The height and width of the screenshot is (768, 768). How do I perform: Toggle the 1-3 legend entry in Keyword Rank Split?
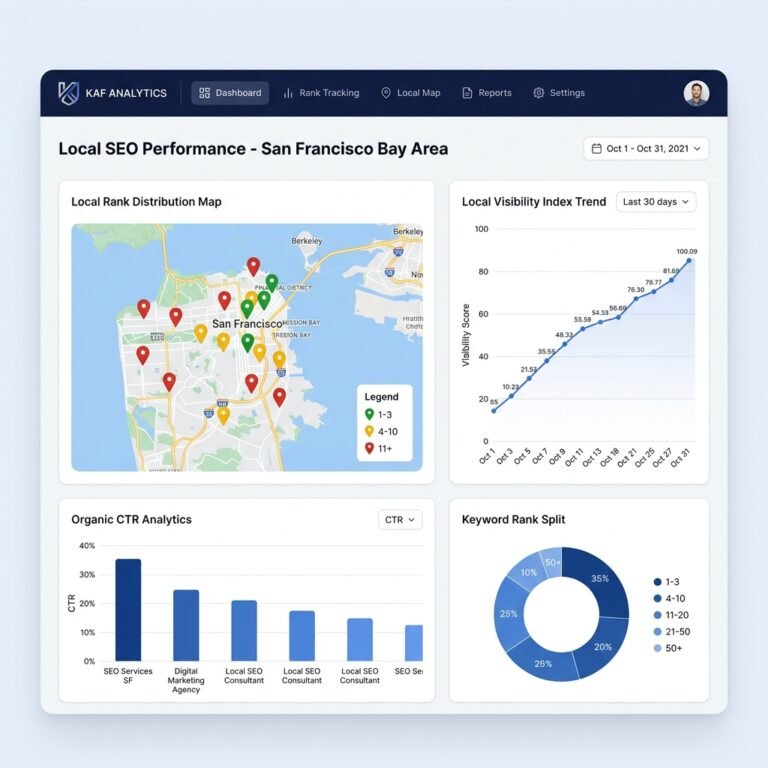(667, 582)
